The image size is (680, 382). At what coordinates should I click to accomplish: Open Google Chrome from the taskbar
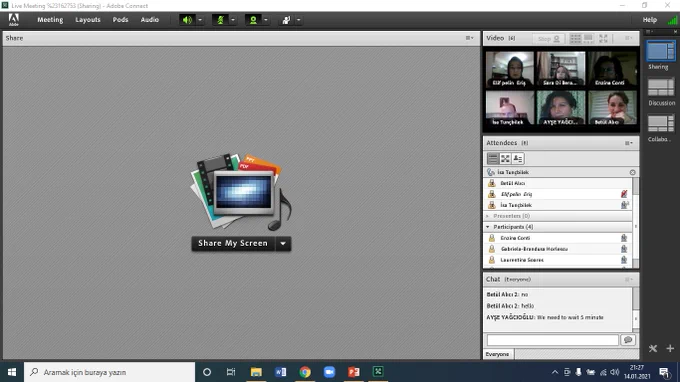pyautogui.click(x=305, y=372)
